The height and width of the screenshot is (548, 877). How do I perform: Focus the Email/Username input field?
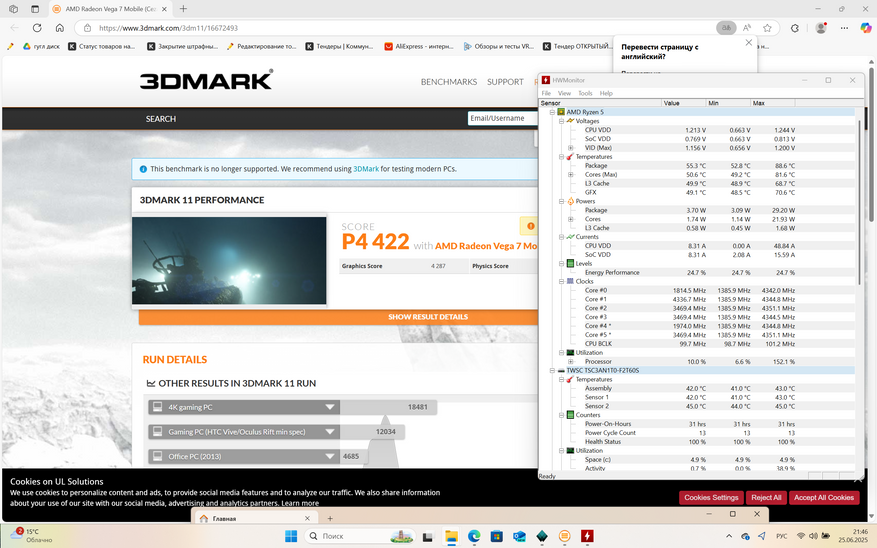[x=502, y=118]
